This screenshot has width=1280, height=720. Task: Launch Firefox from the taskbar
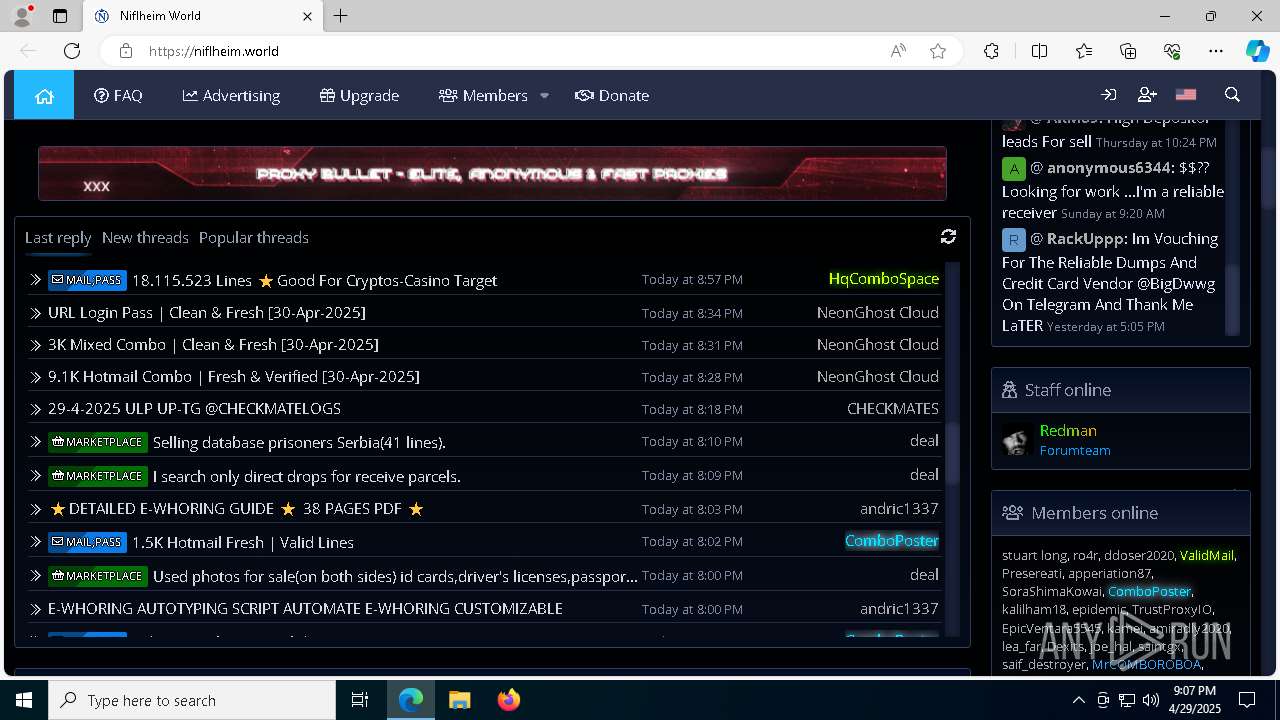pyautogui.click(x=509, y=700)
